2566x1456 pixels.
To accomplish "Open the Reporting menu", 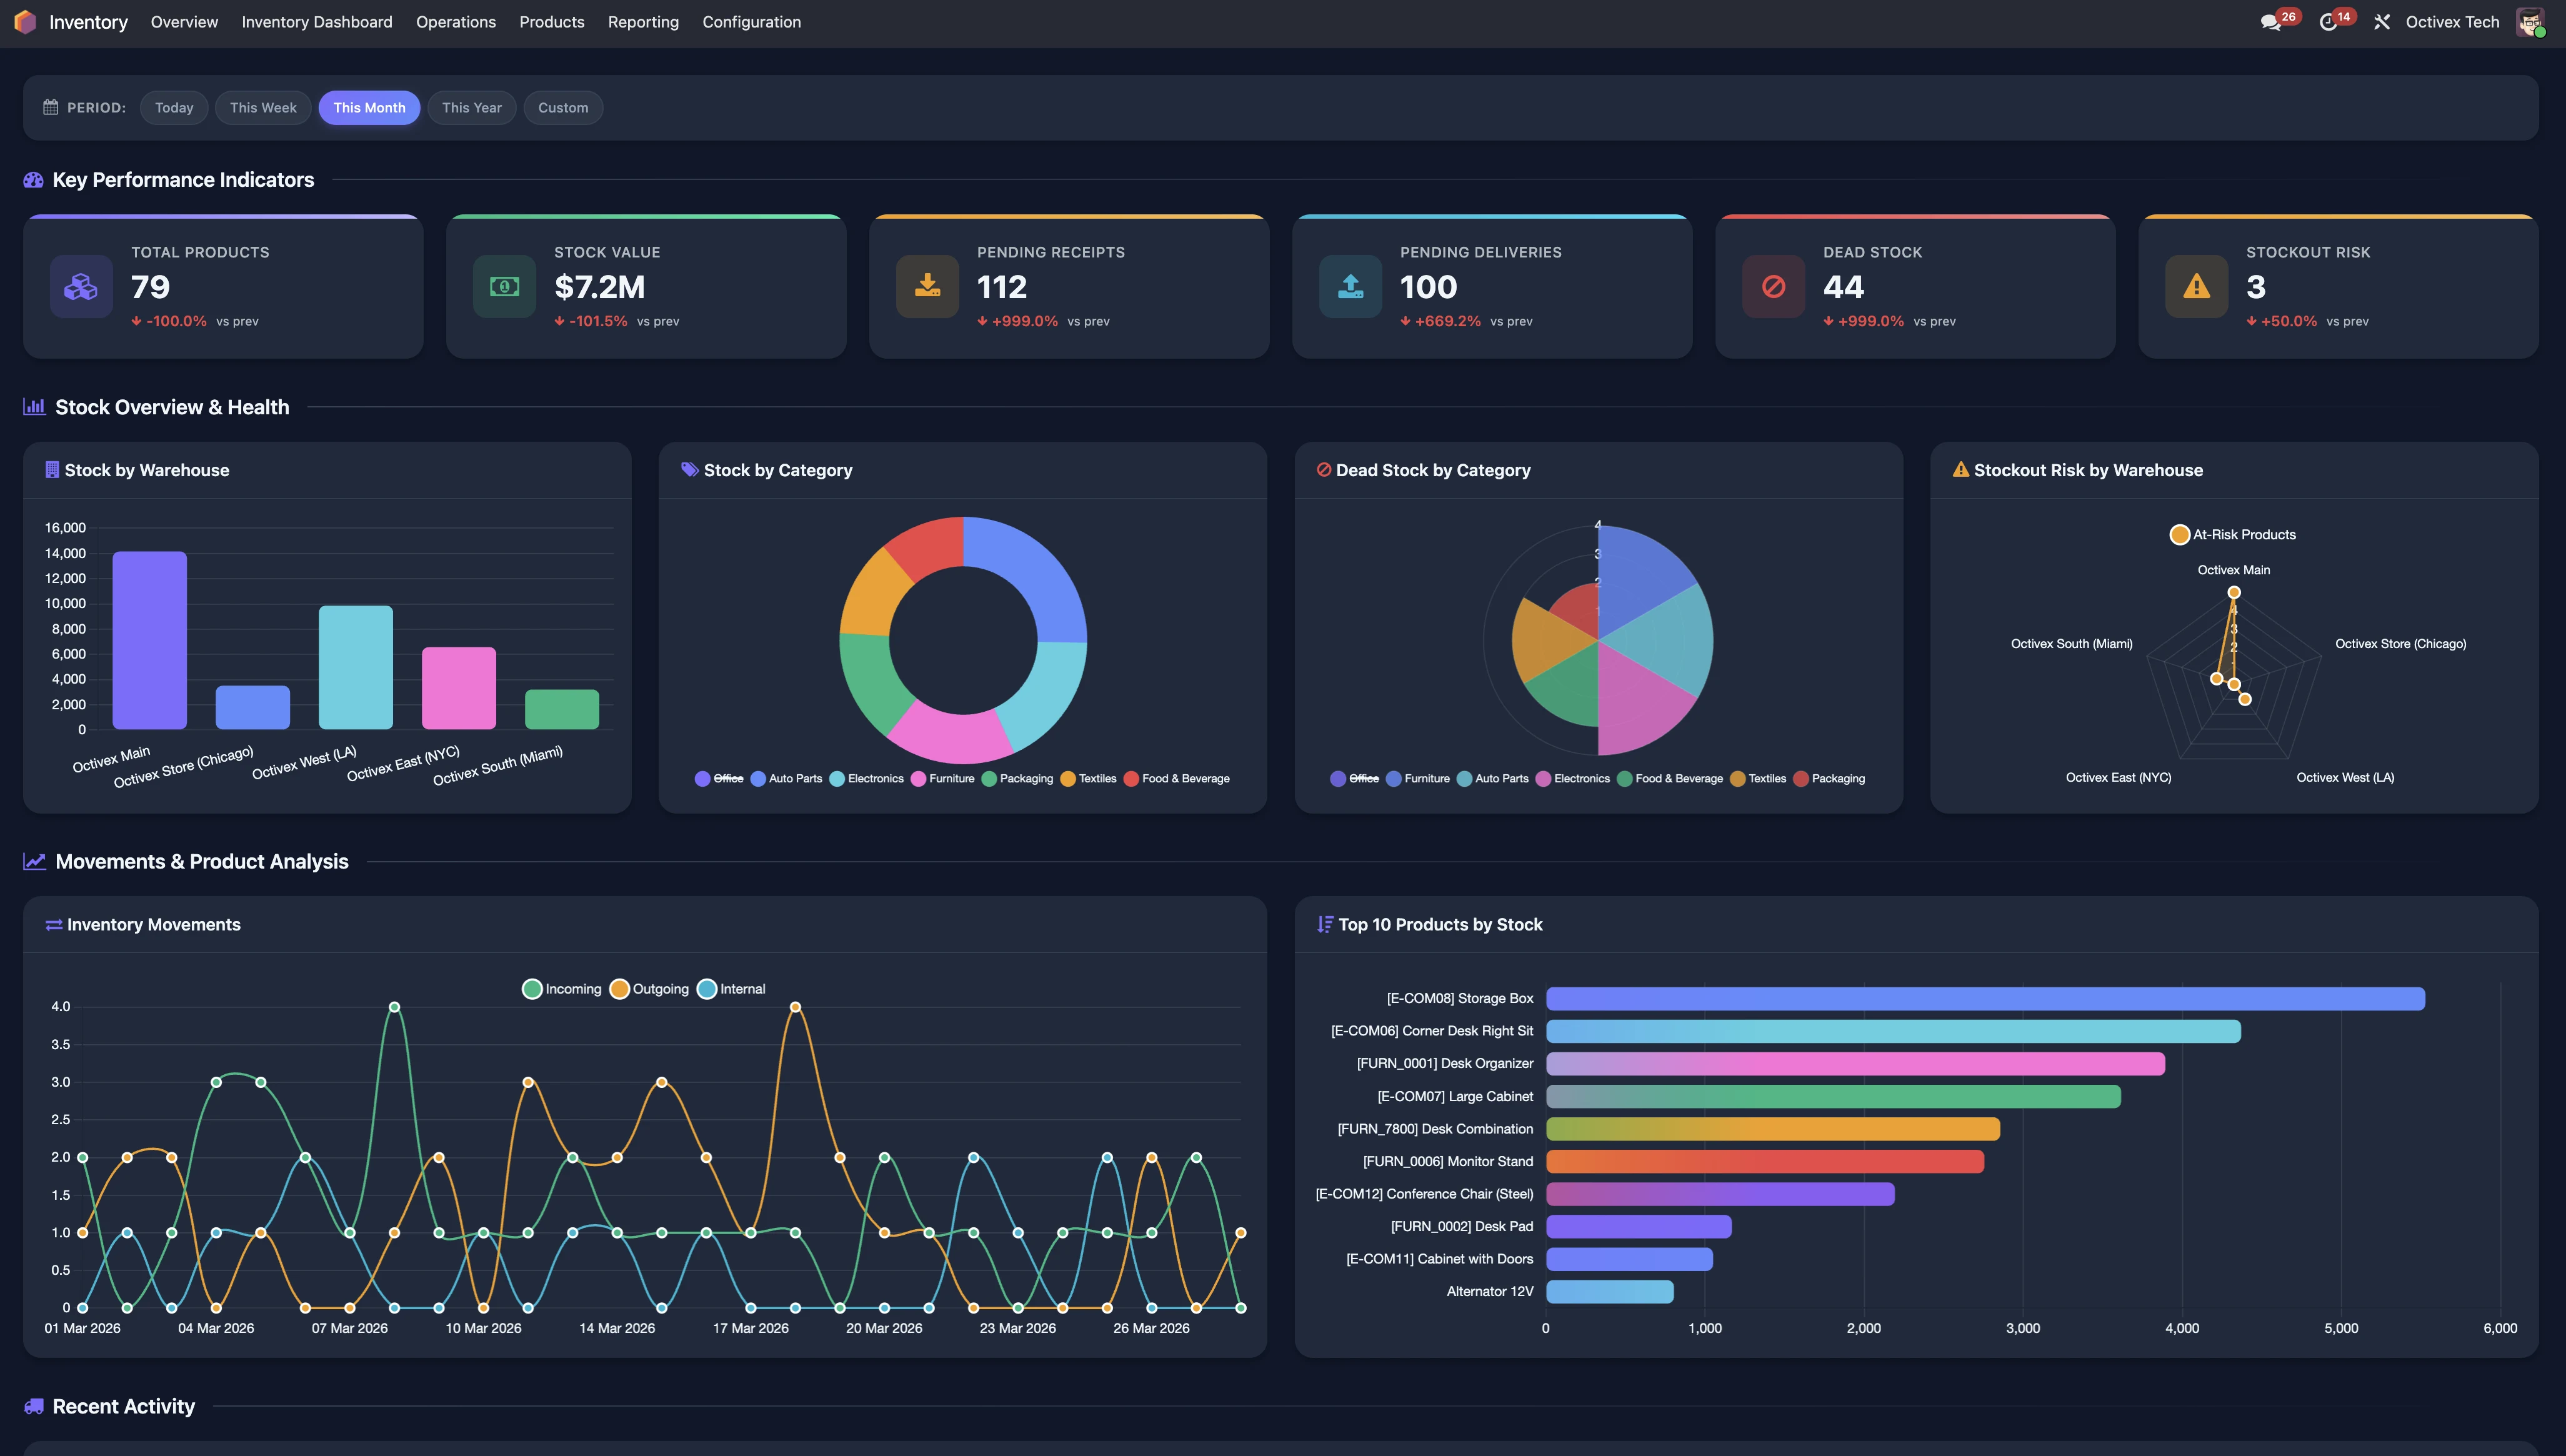I will click(643, 22).
